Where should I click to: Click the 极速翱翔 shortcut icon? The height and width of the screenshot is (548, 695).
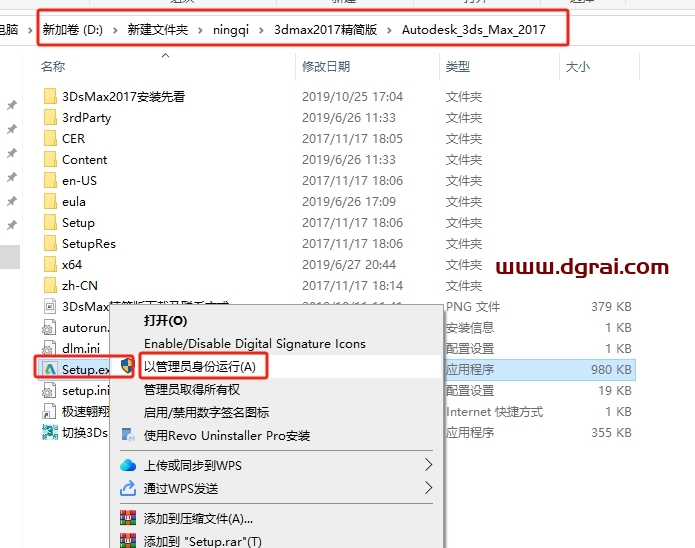click(49, 411)
